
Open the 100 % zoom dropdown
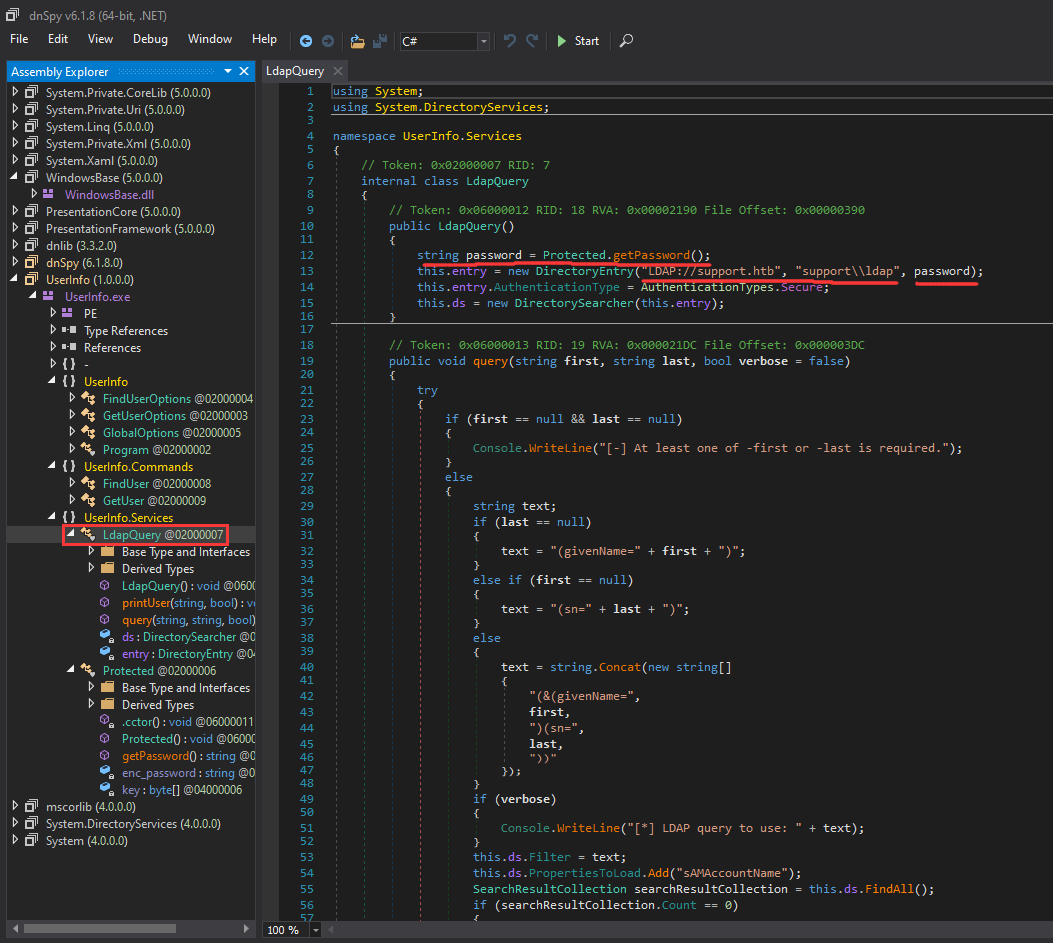317,930
